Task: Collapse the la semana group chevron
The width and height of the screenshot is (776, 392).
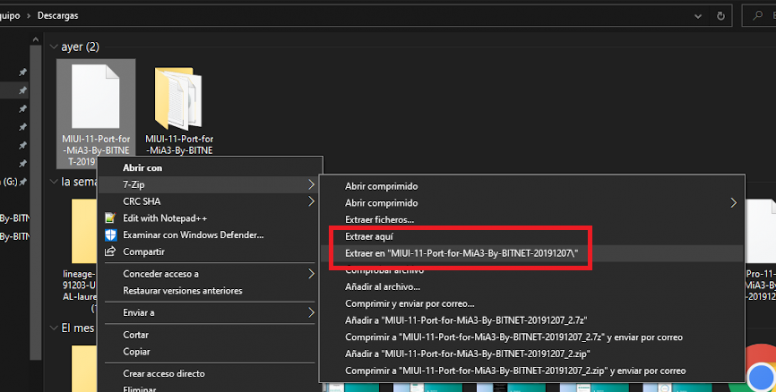Action: [53, 182]
